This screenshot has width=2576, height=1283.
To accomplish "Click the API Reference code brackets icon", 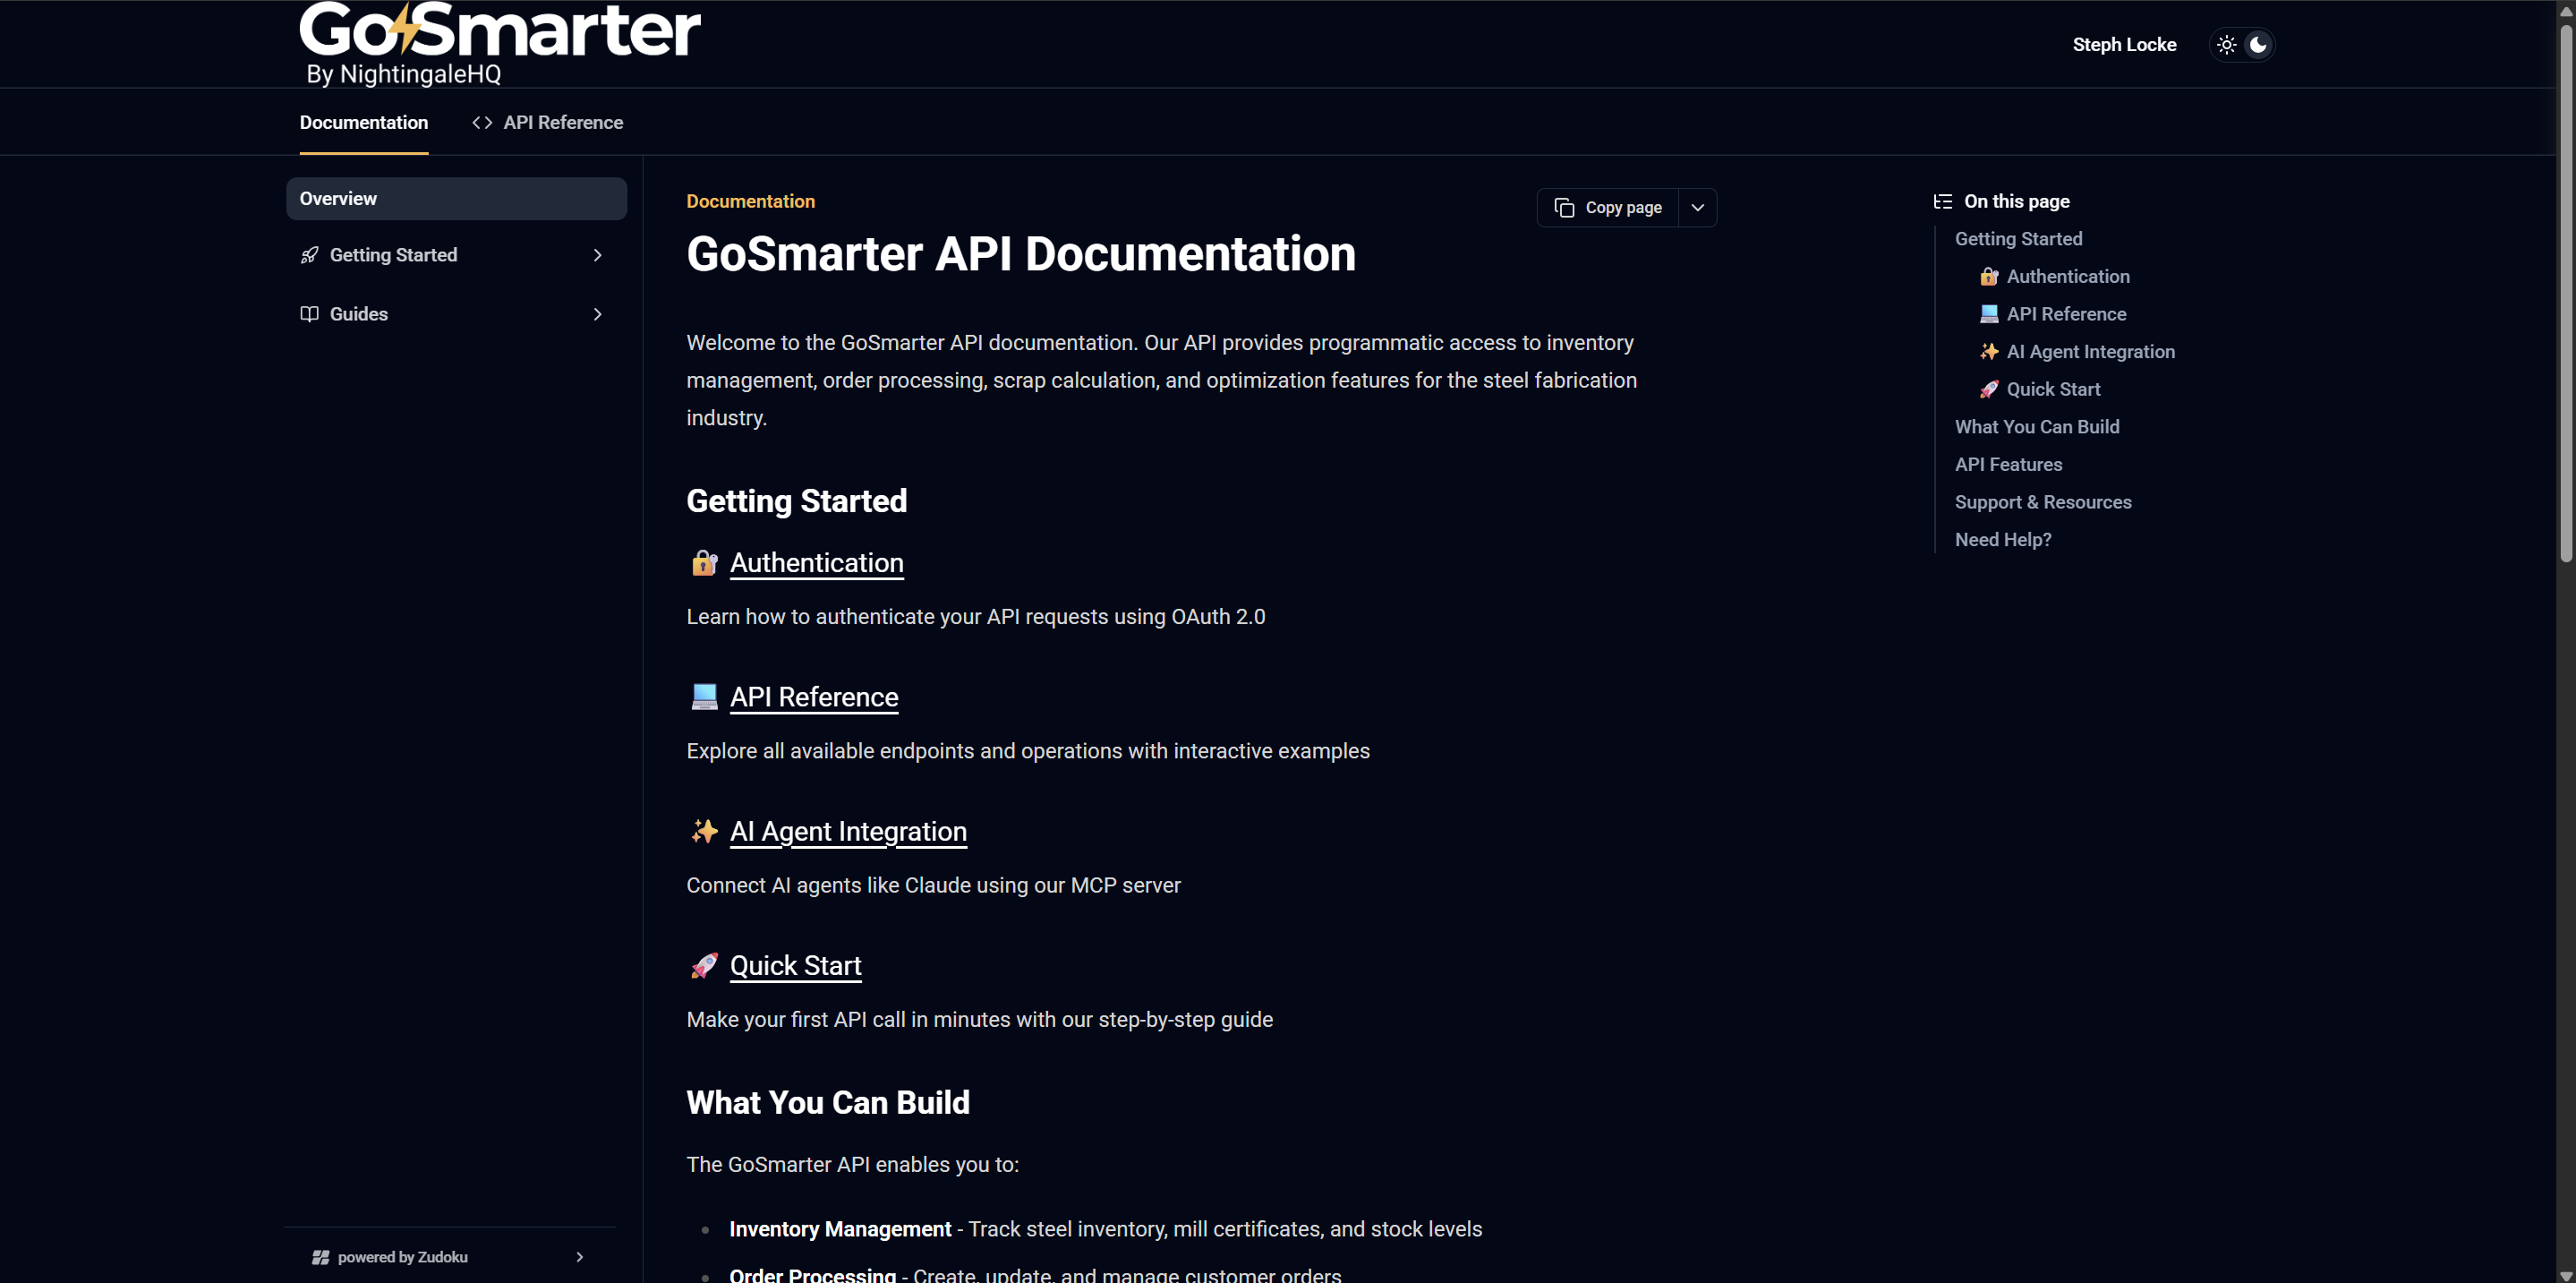I will coord(482,122).
